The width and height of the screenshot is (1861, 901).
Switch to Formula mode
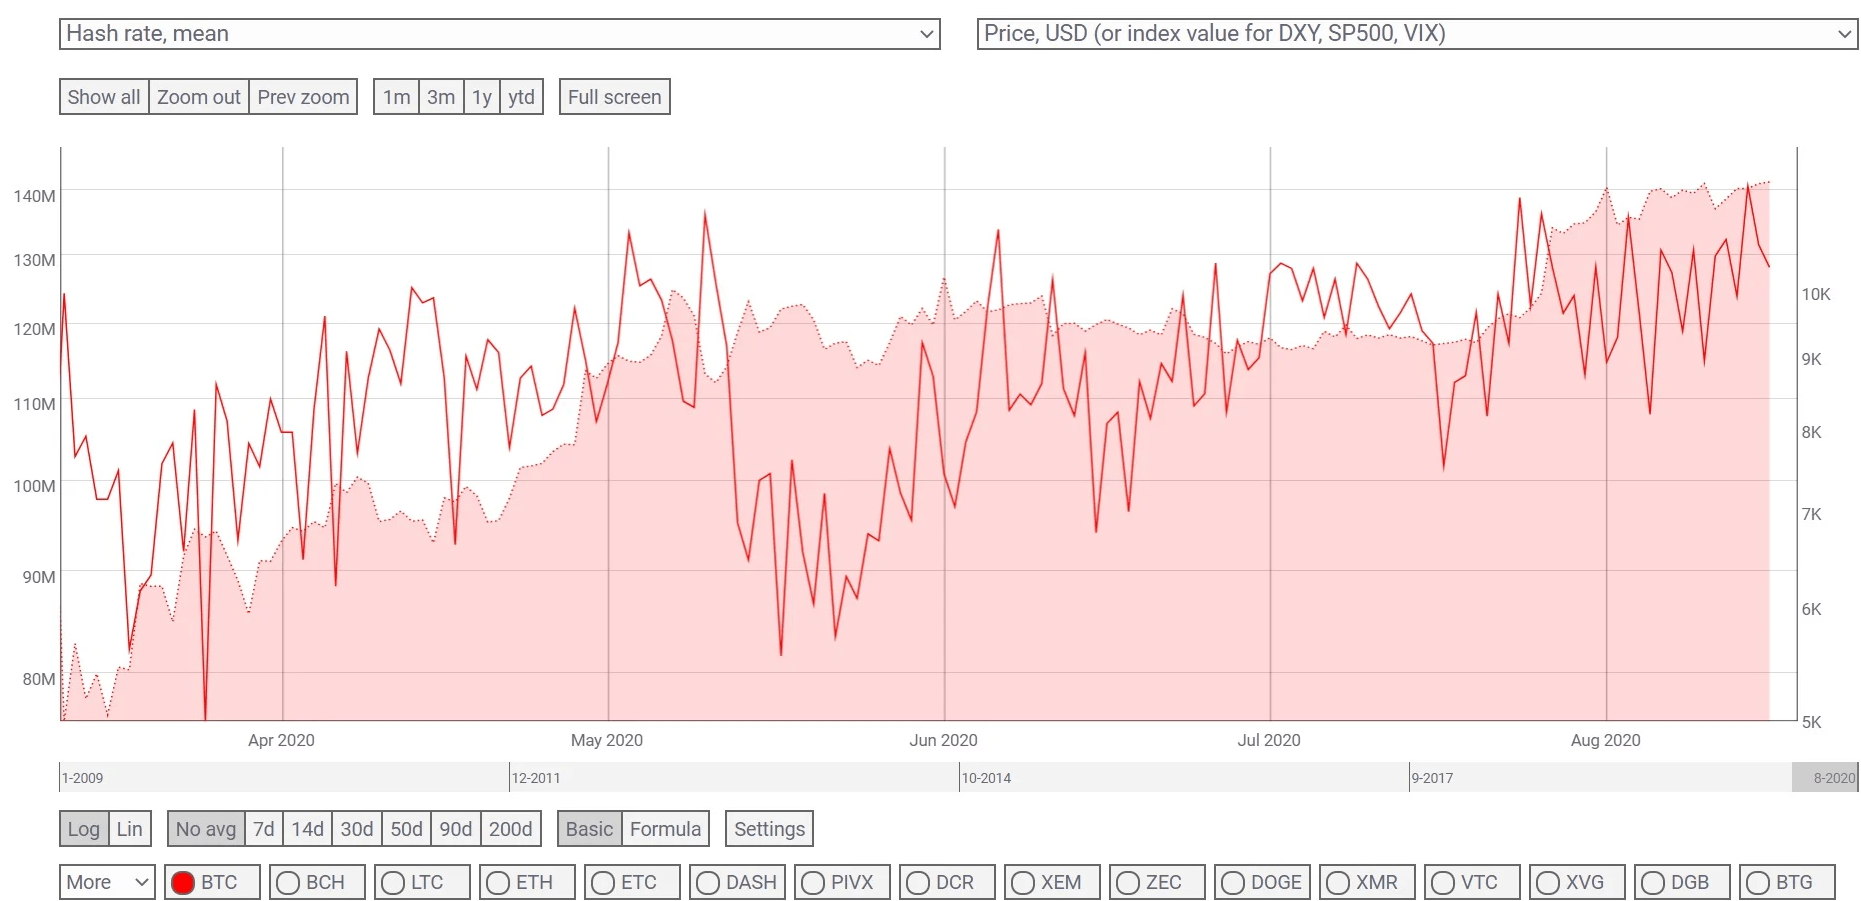pyautogui.click(x=666, y=829)
